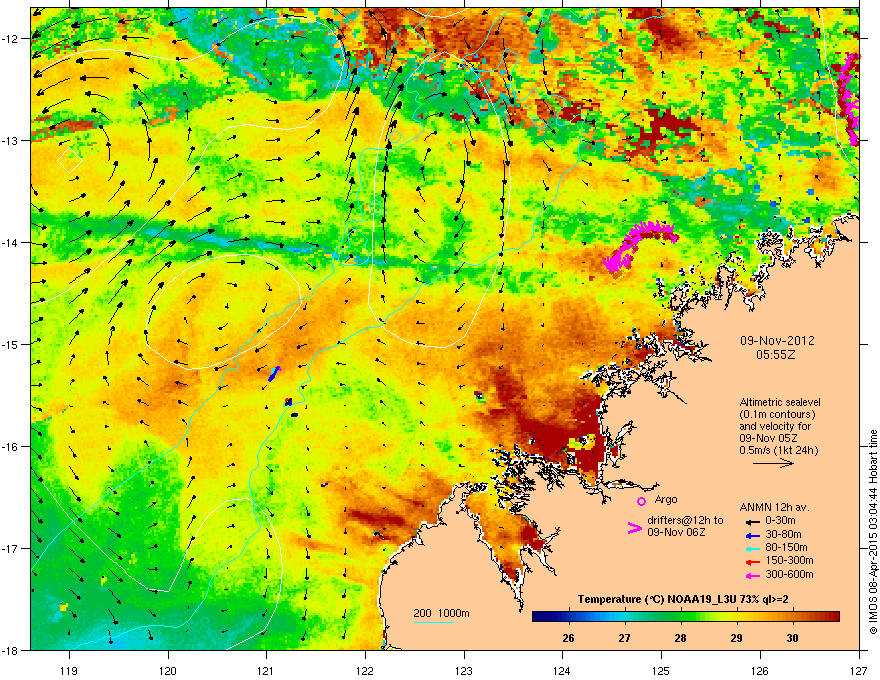Click the black 0-30m arrow in legend
880x680 pixels.
[x=751, y=521]
